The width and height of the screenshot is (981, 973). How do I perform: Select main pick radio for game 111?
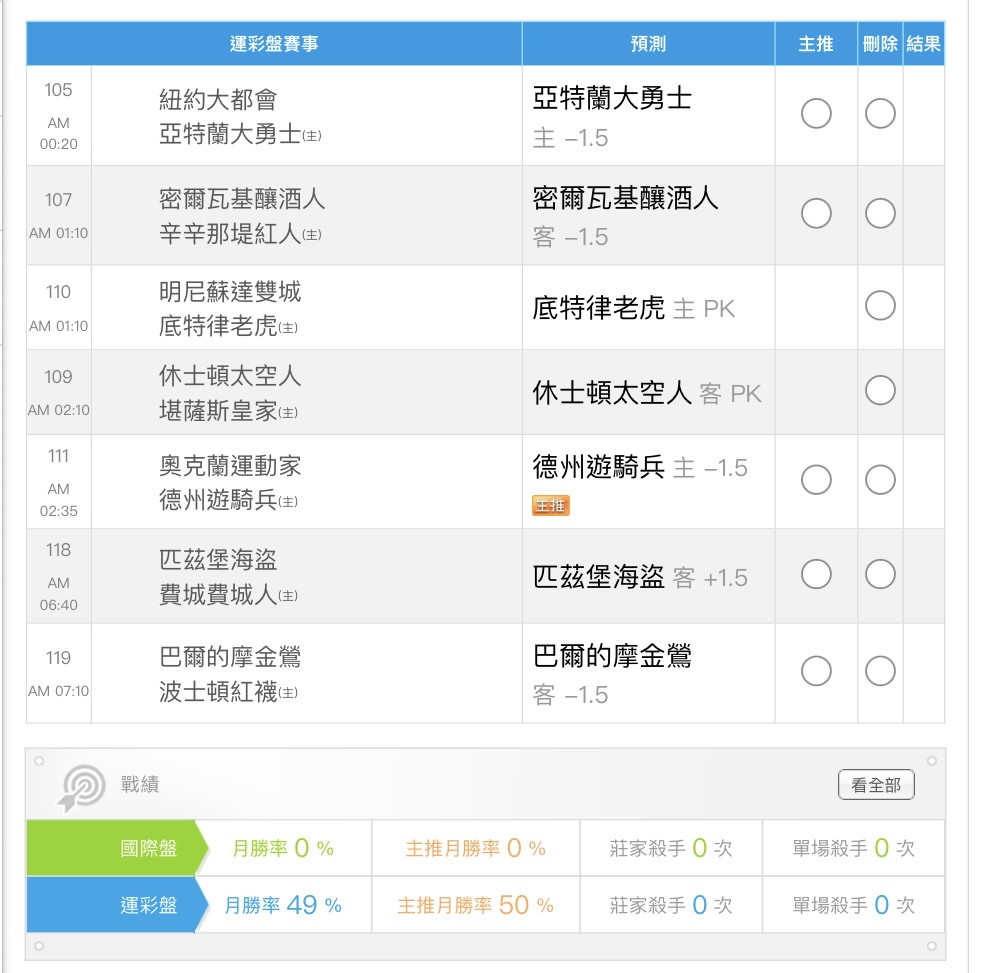[x=816, y=480]
